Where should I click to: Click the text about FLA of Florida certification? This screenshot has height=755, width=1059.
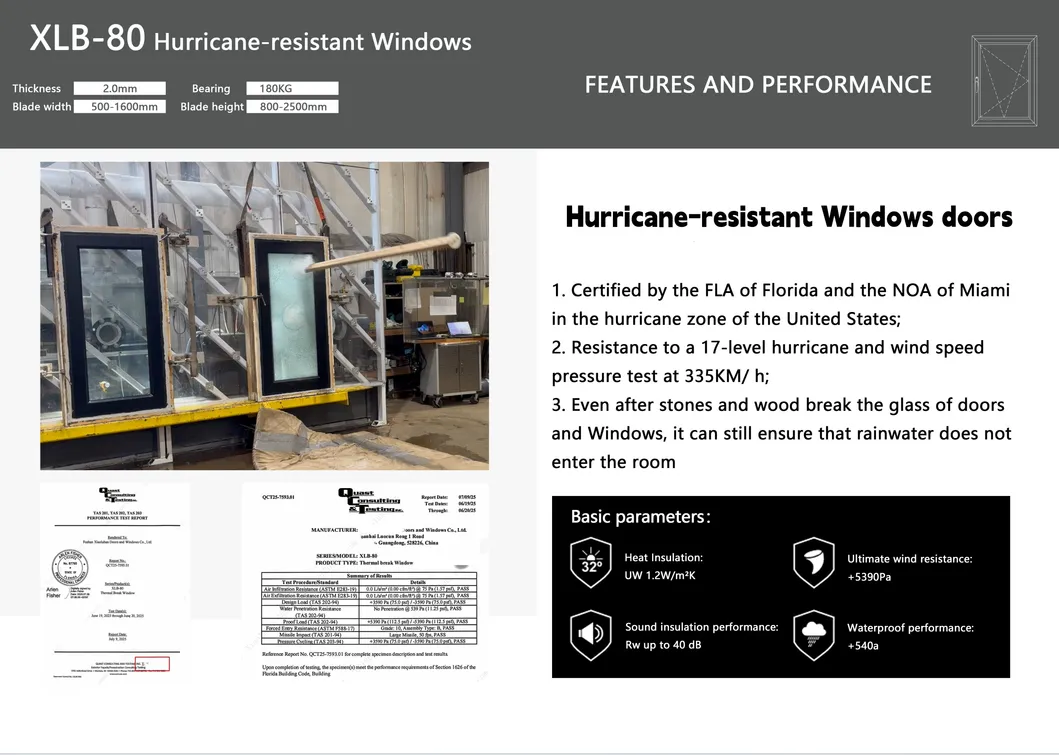pyautogui.click(x=780, y=304)
